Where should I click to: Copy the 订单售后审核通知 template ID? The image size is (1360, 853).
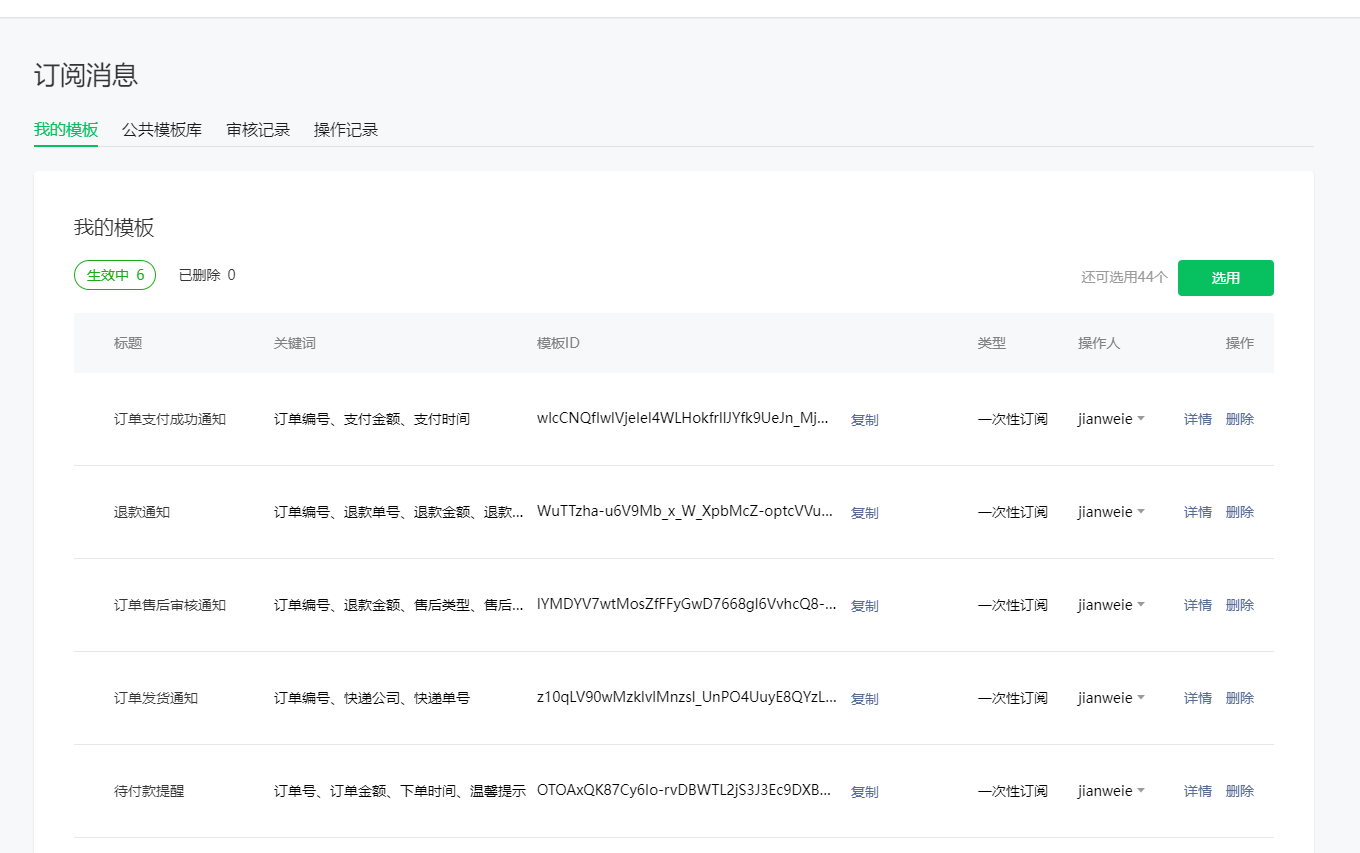864,606
